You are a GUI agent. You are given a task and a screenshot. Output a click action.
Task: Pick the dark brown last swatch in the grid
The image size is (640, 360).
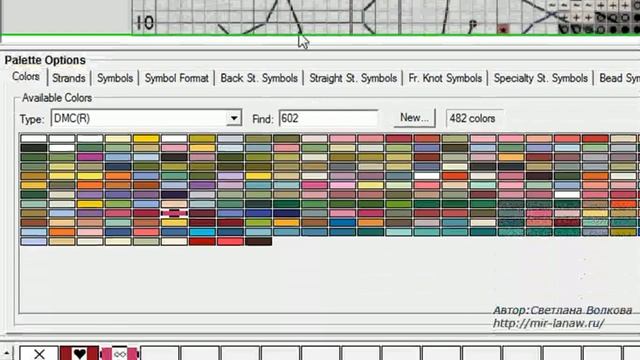tap(258, 241)
